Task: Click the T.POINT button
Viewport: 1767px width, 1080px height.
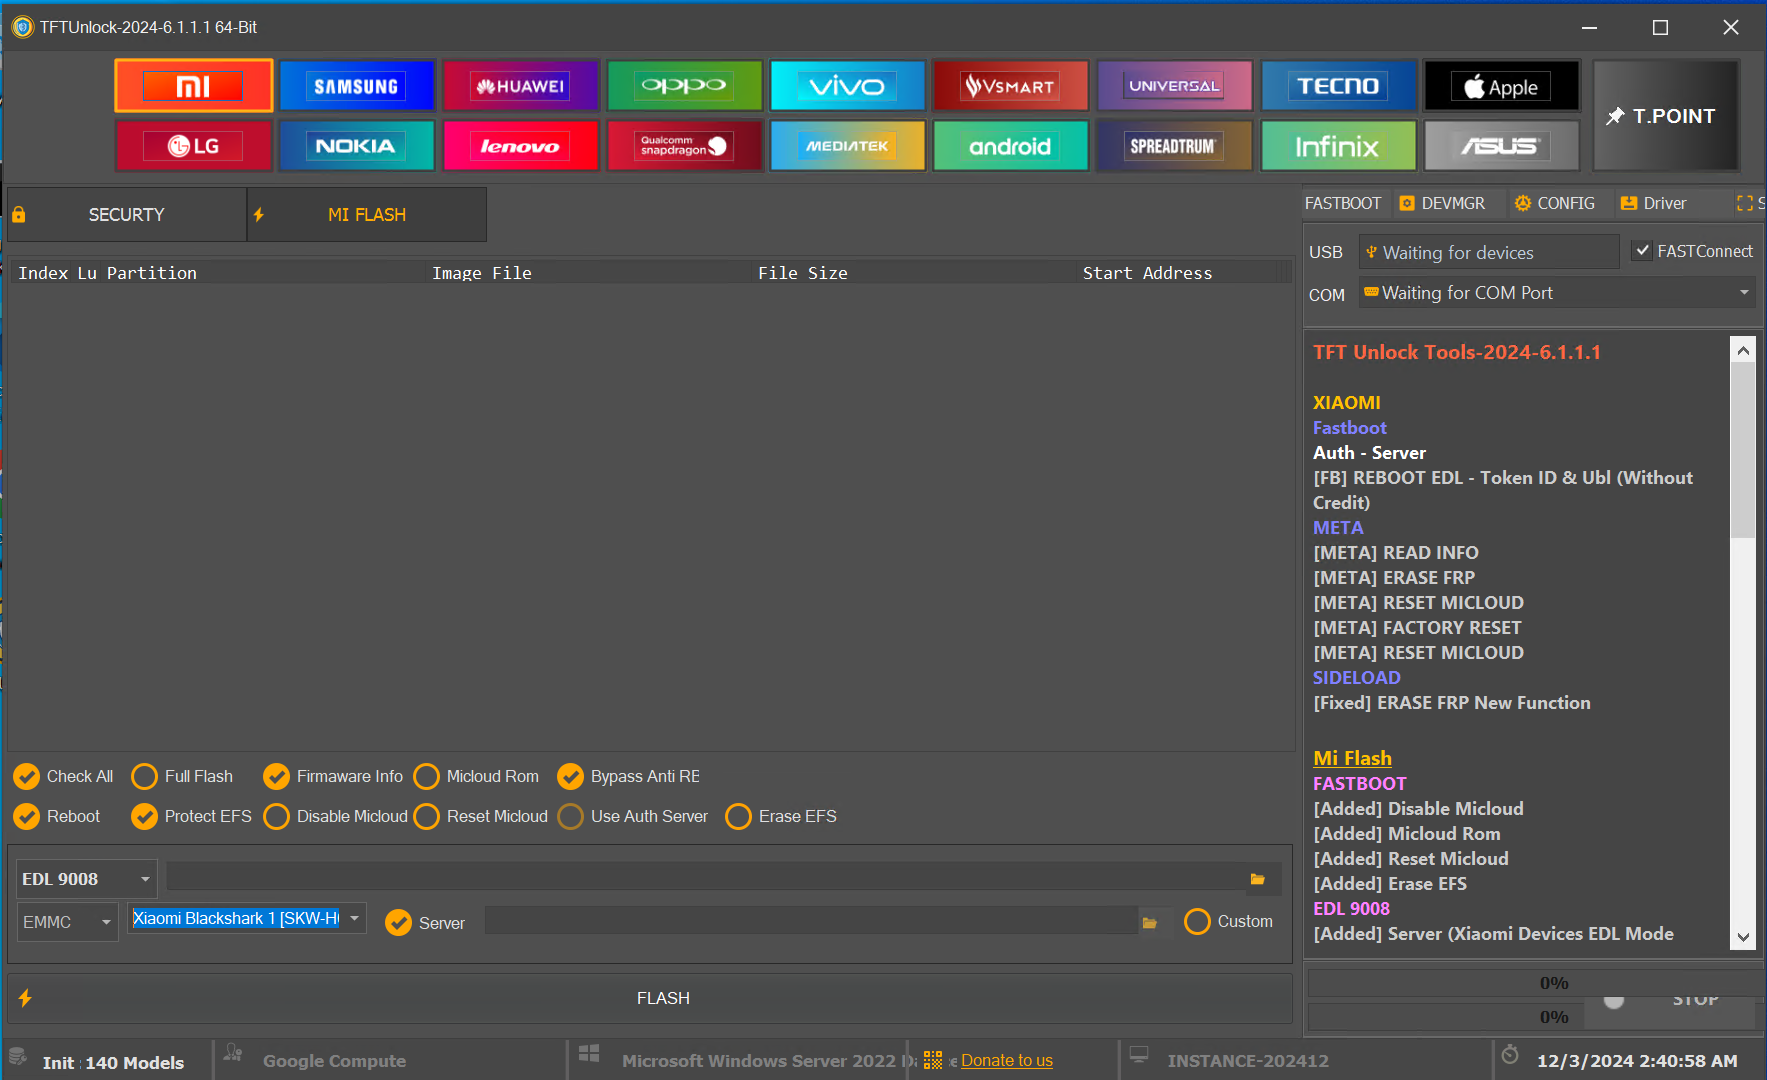Action: point(1665,116)
